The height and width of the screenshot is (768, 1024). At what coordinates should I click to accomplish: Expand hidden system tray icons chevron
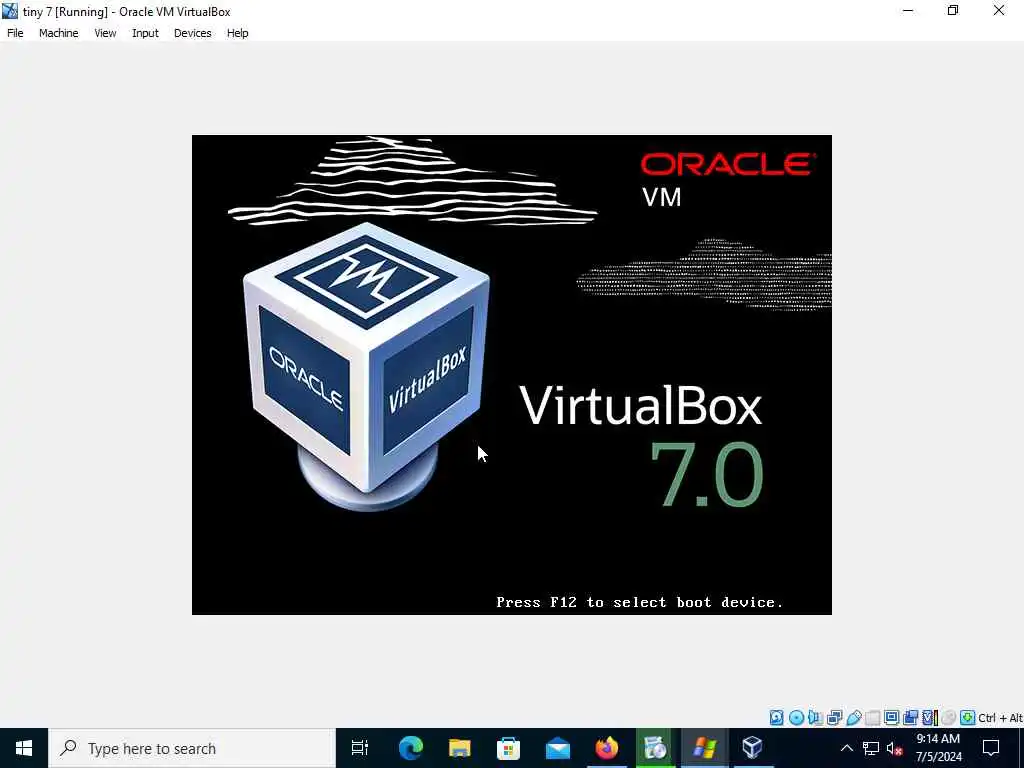point(846,748)
